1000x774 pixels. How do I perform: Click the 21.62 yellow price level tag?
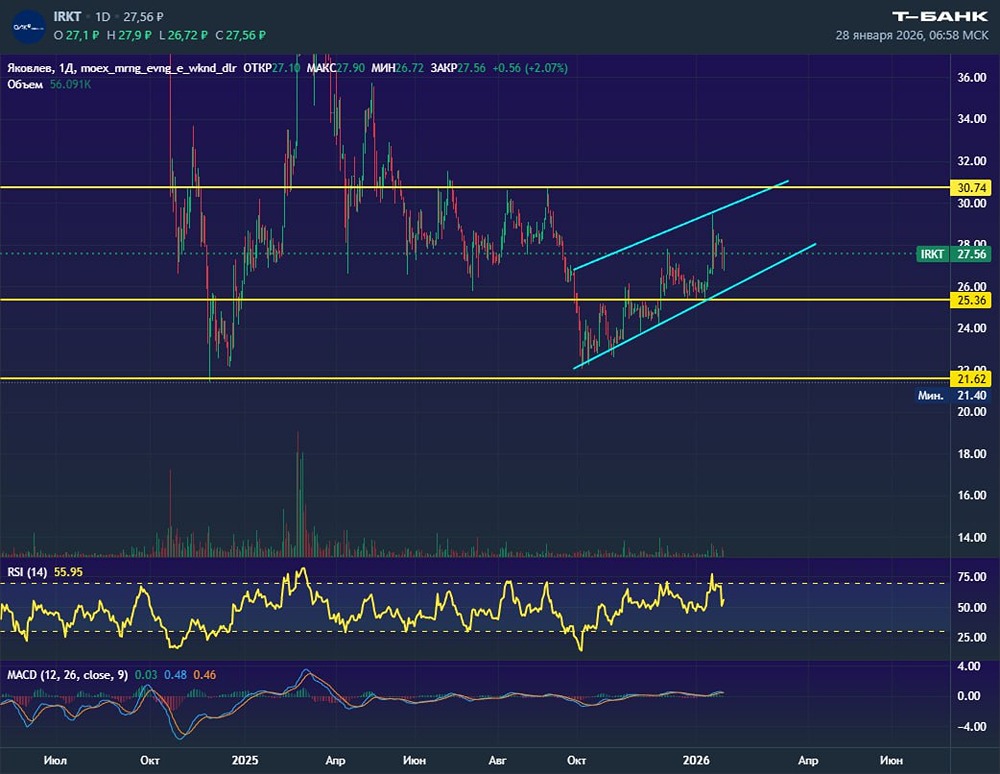coord(971,379)
